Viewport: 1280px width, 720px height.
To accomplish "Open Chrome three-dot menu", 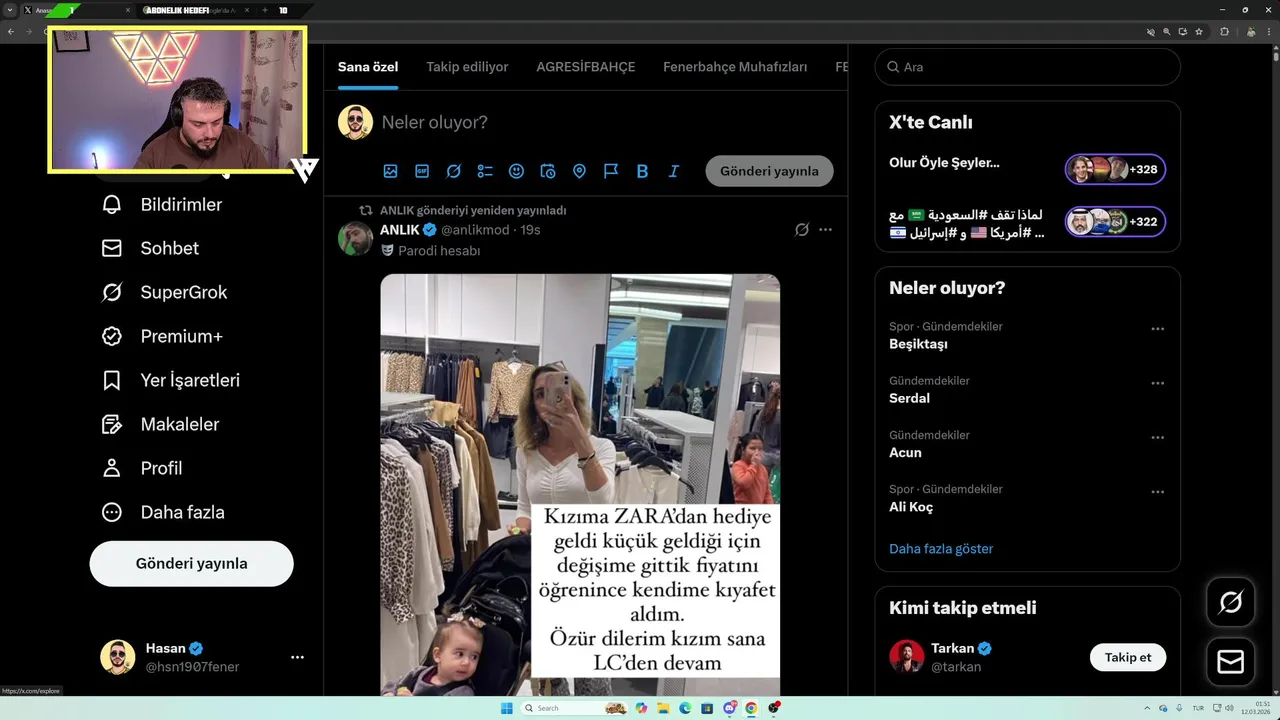I will pos(1269,31).
